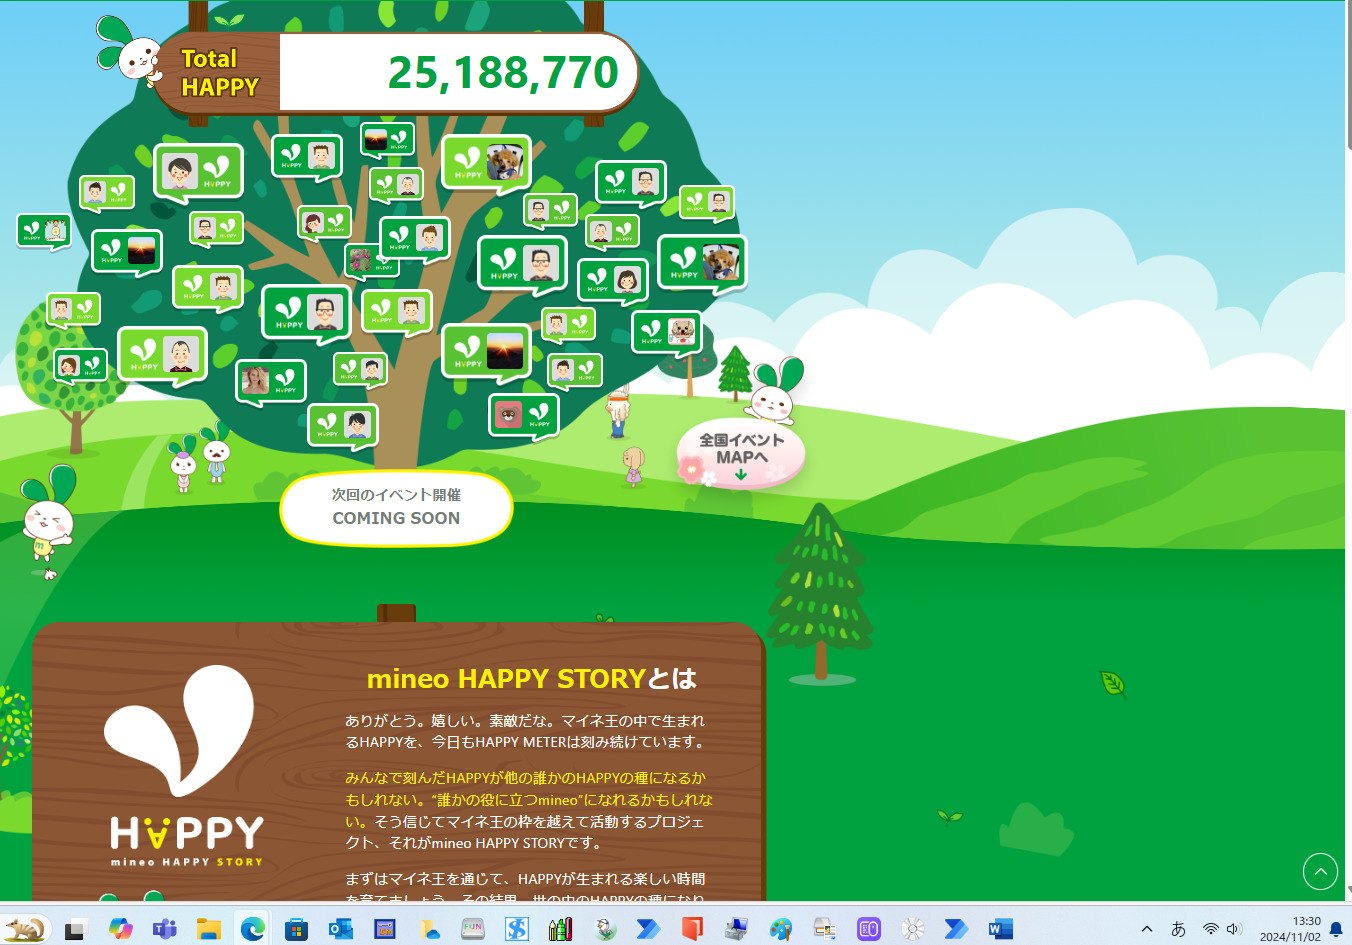Open the HAPPY bubble floating outside the tree's left
This screenshot has height=945, width=1352.
[x=43, y=232]
